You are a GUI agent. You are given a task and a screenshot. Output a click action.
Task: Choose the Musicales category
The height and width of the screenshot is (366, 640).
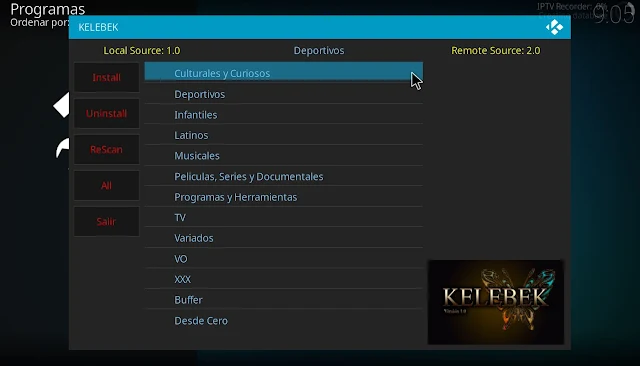284,155
